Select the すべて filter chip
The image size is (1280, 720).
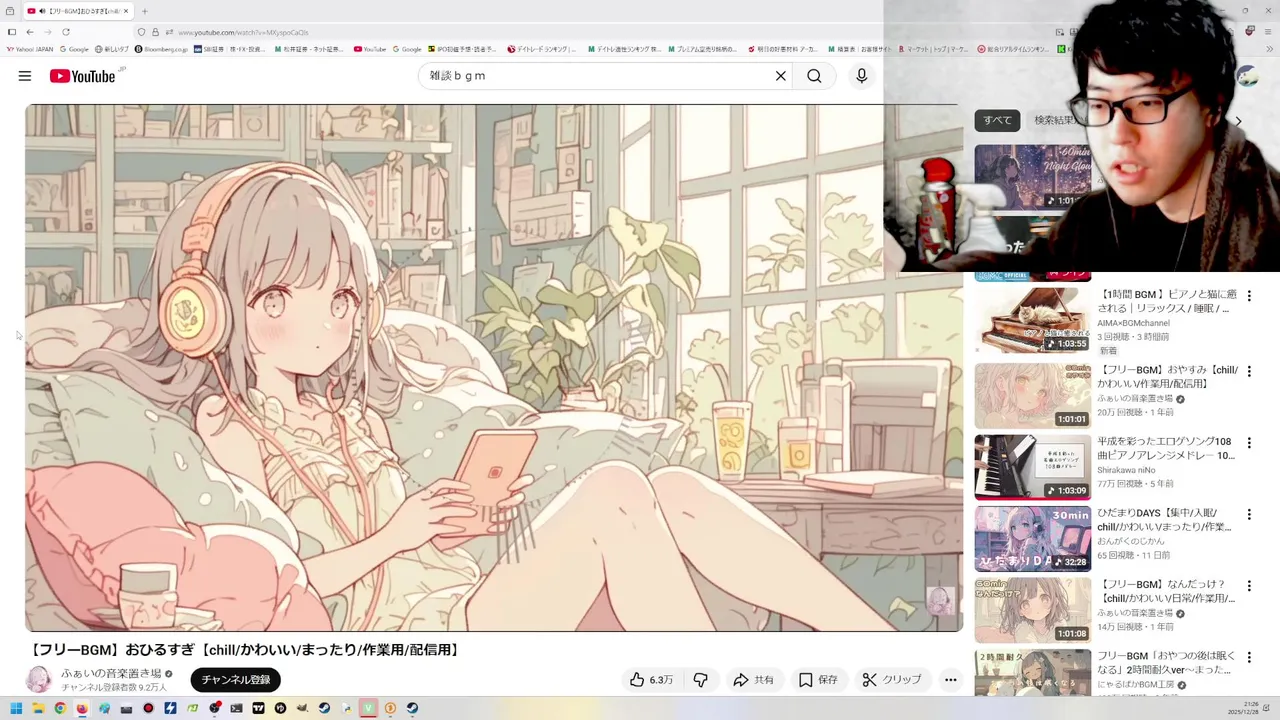[x=997, y=121]
